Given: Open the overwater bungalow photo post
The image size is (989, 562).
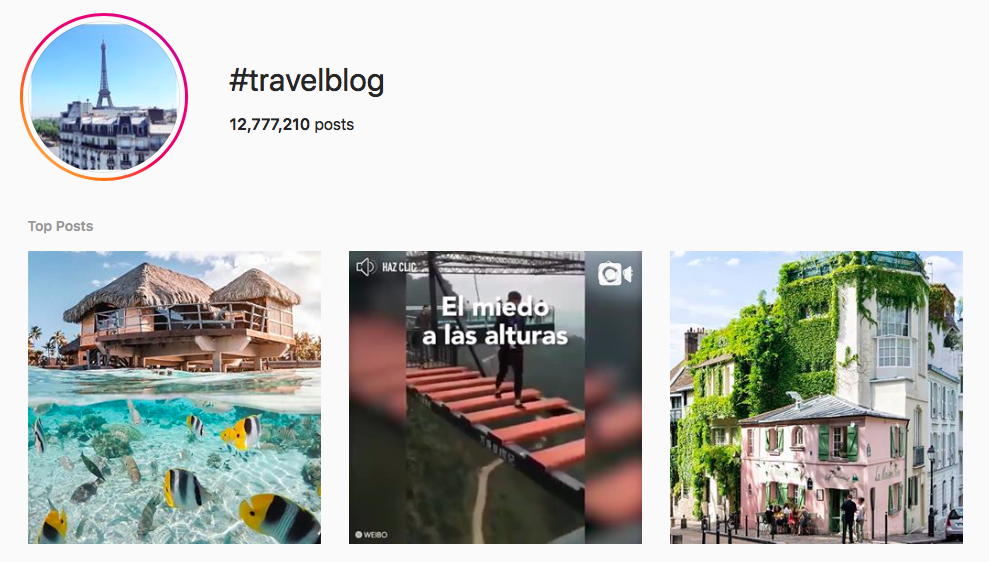Looking at the screenshot, I should (x=174, y=397).
